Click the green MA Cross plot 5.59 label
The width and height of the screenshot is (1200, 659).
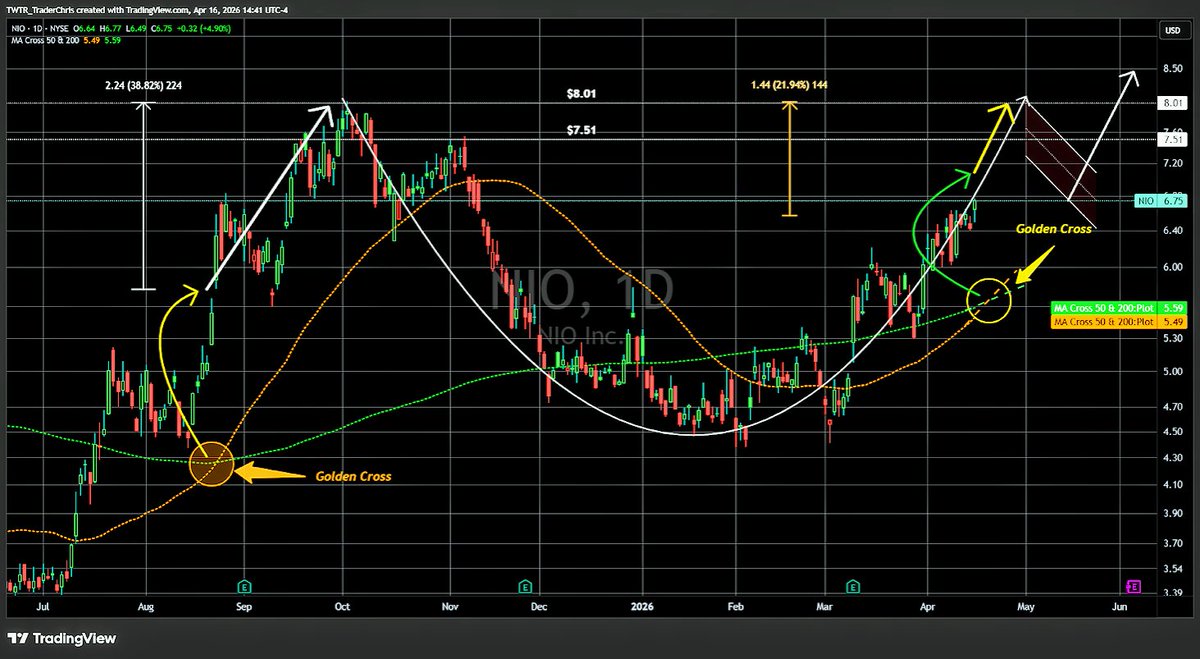tap(1119, 306)
